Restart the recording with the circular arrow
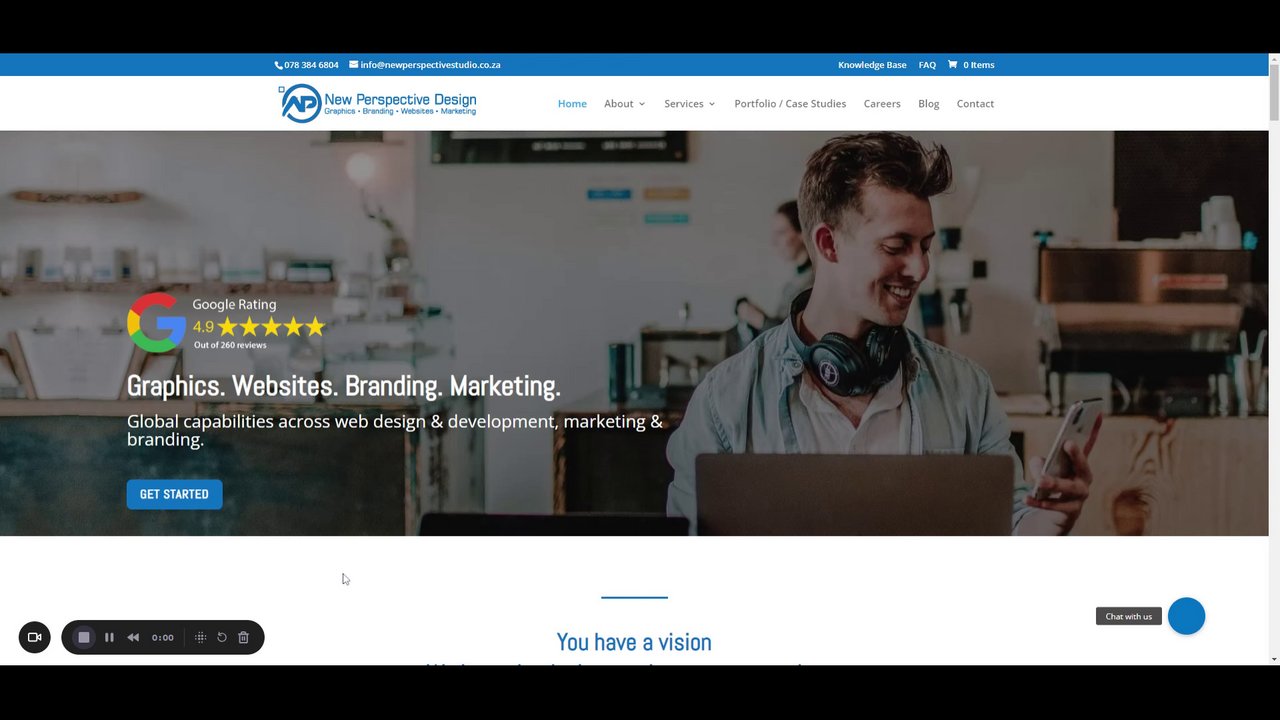The image size is (1280, 720). pyautogui.click(x=222, y=637)
